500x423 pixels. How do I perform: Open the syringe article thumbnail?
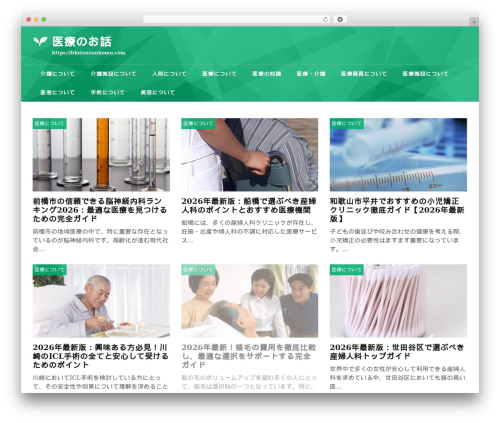click(x=398, y=155)
